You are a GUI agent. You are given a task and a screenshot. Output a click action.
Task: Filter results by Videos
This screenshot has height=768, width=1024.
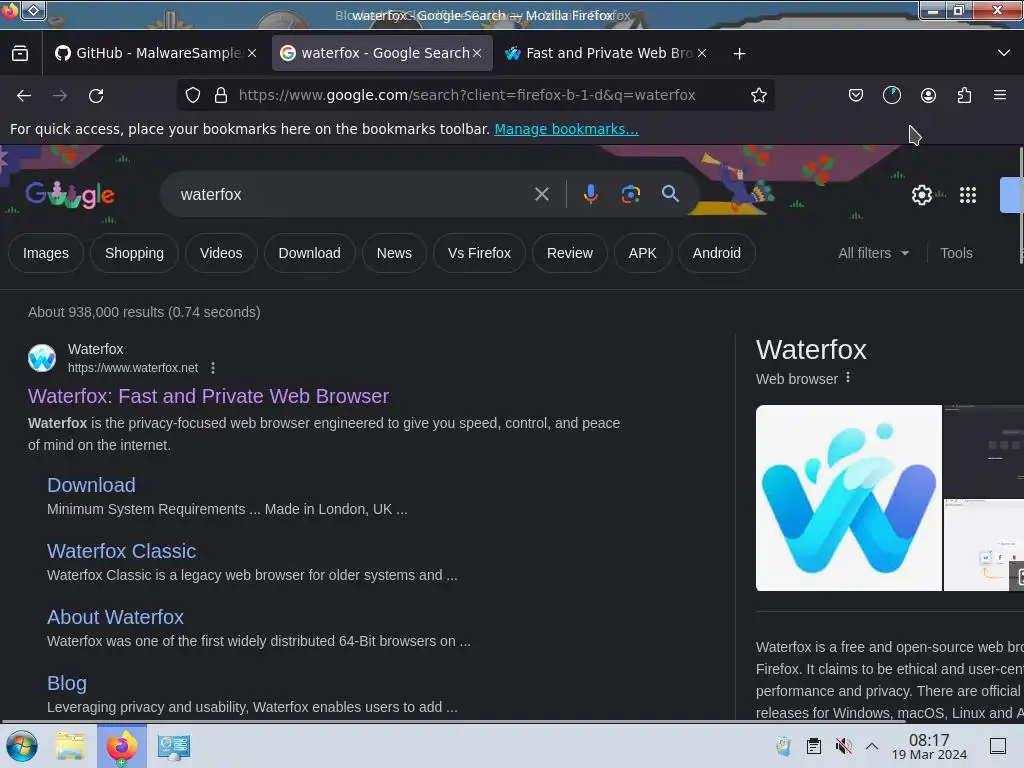pos(221,253)
